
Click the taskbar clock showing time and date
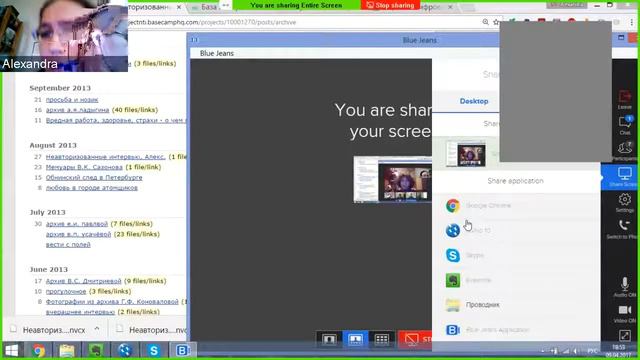click(x=619, y=351)
